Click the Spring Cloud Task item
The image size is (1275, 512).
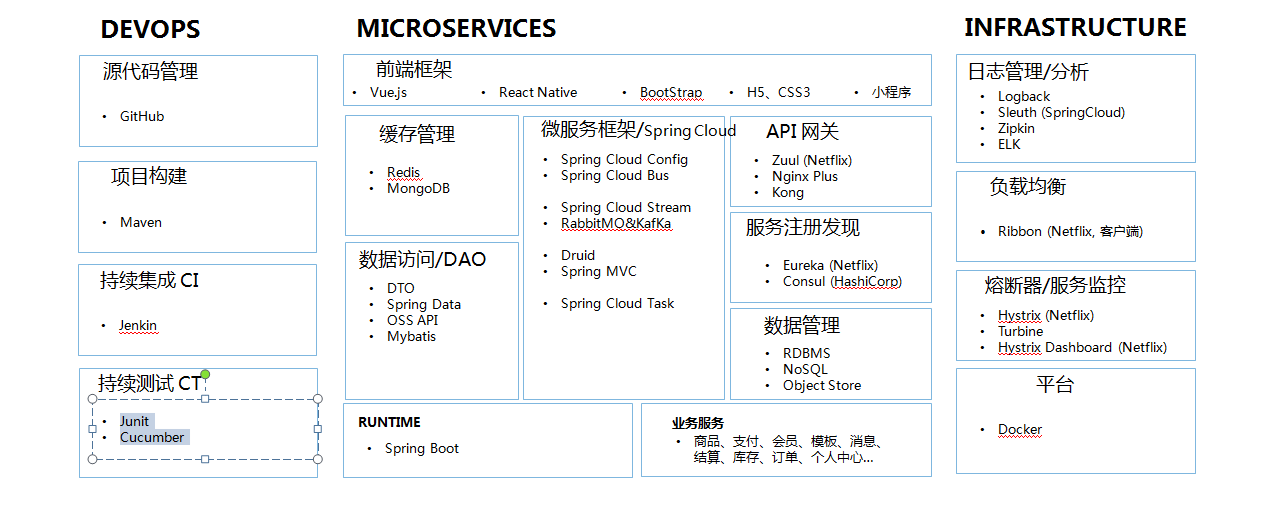pyautogui.click(x=617, y=303)
